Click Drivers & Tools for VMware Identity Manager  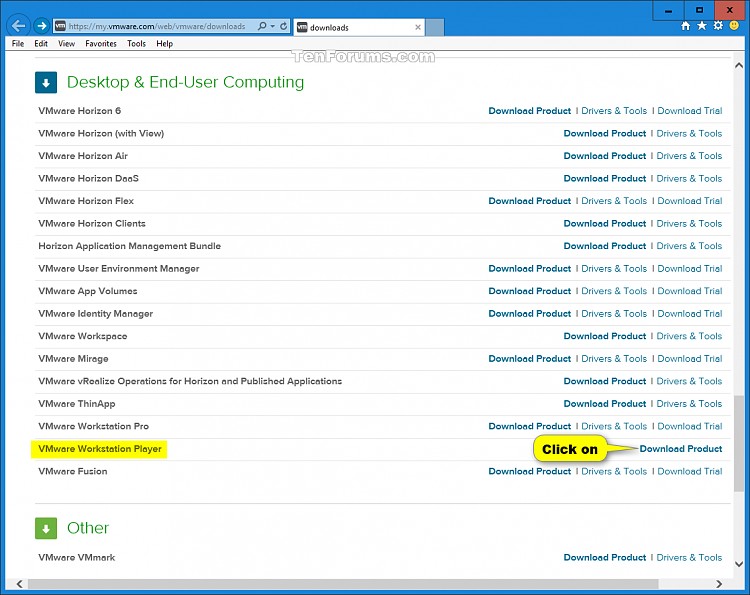coord(614,314)
